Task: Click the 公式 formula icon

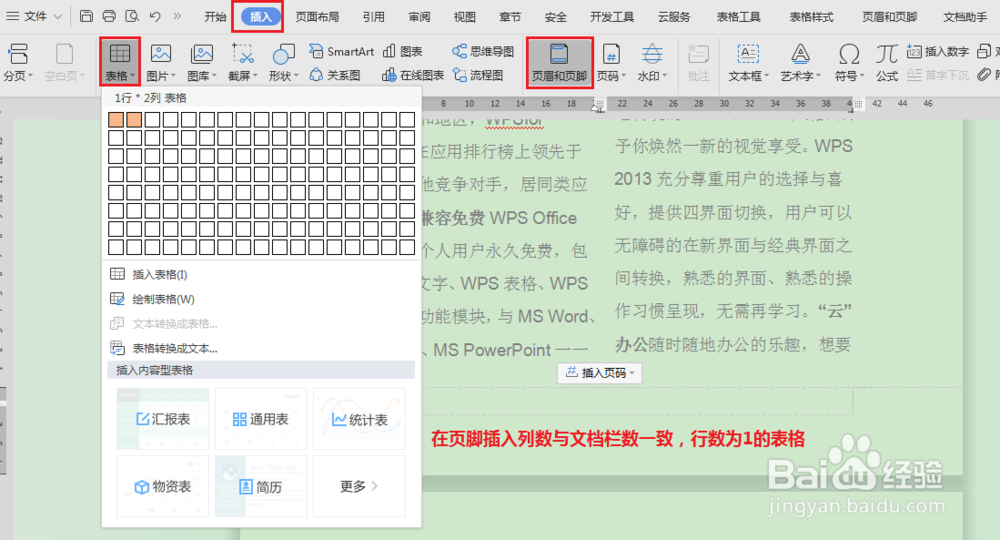Action: (x=886, y=62)
